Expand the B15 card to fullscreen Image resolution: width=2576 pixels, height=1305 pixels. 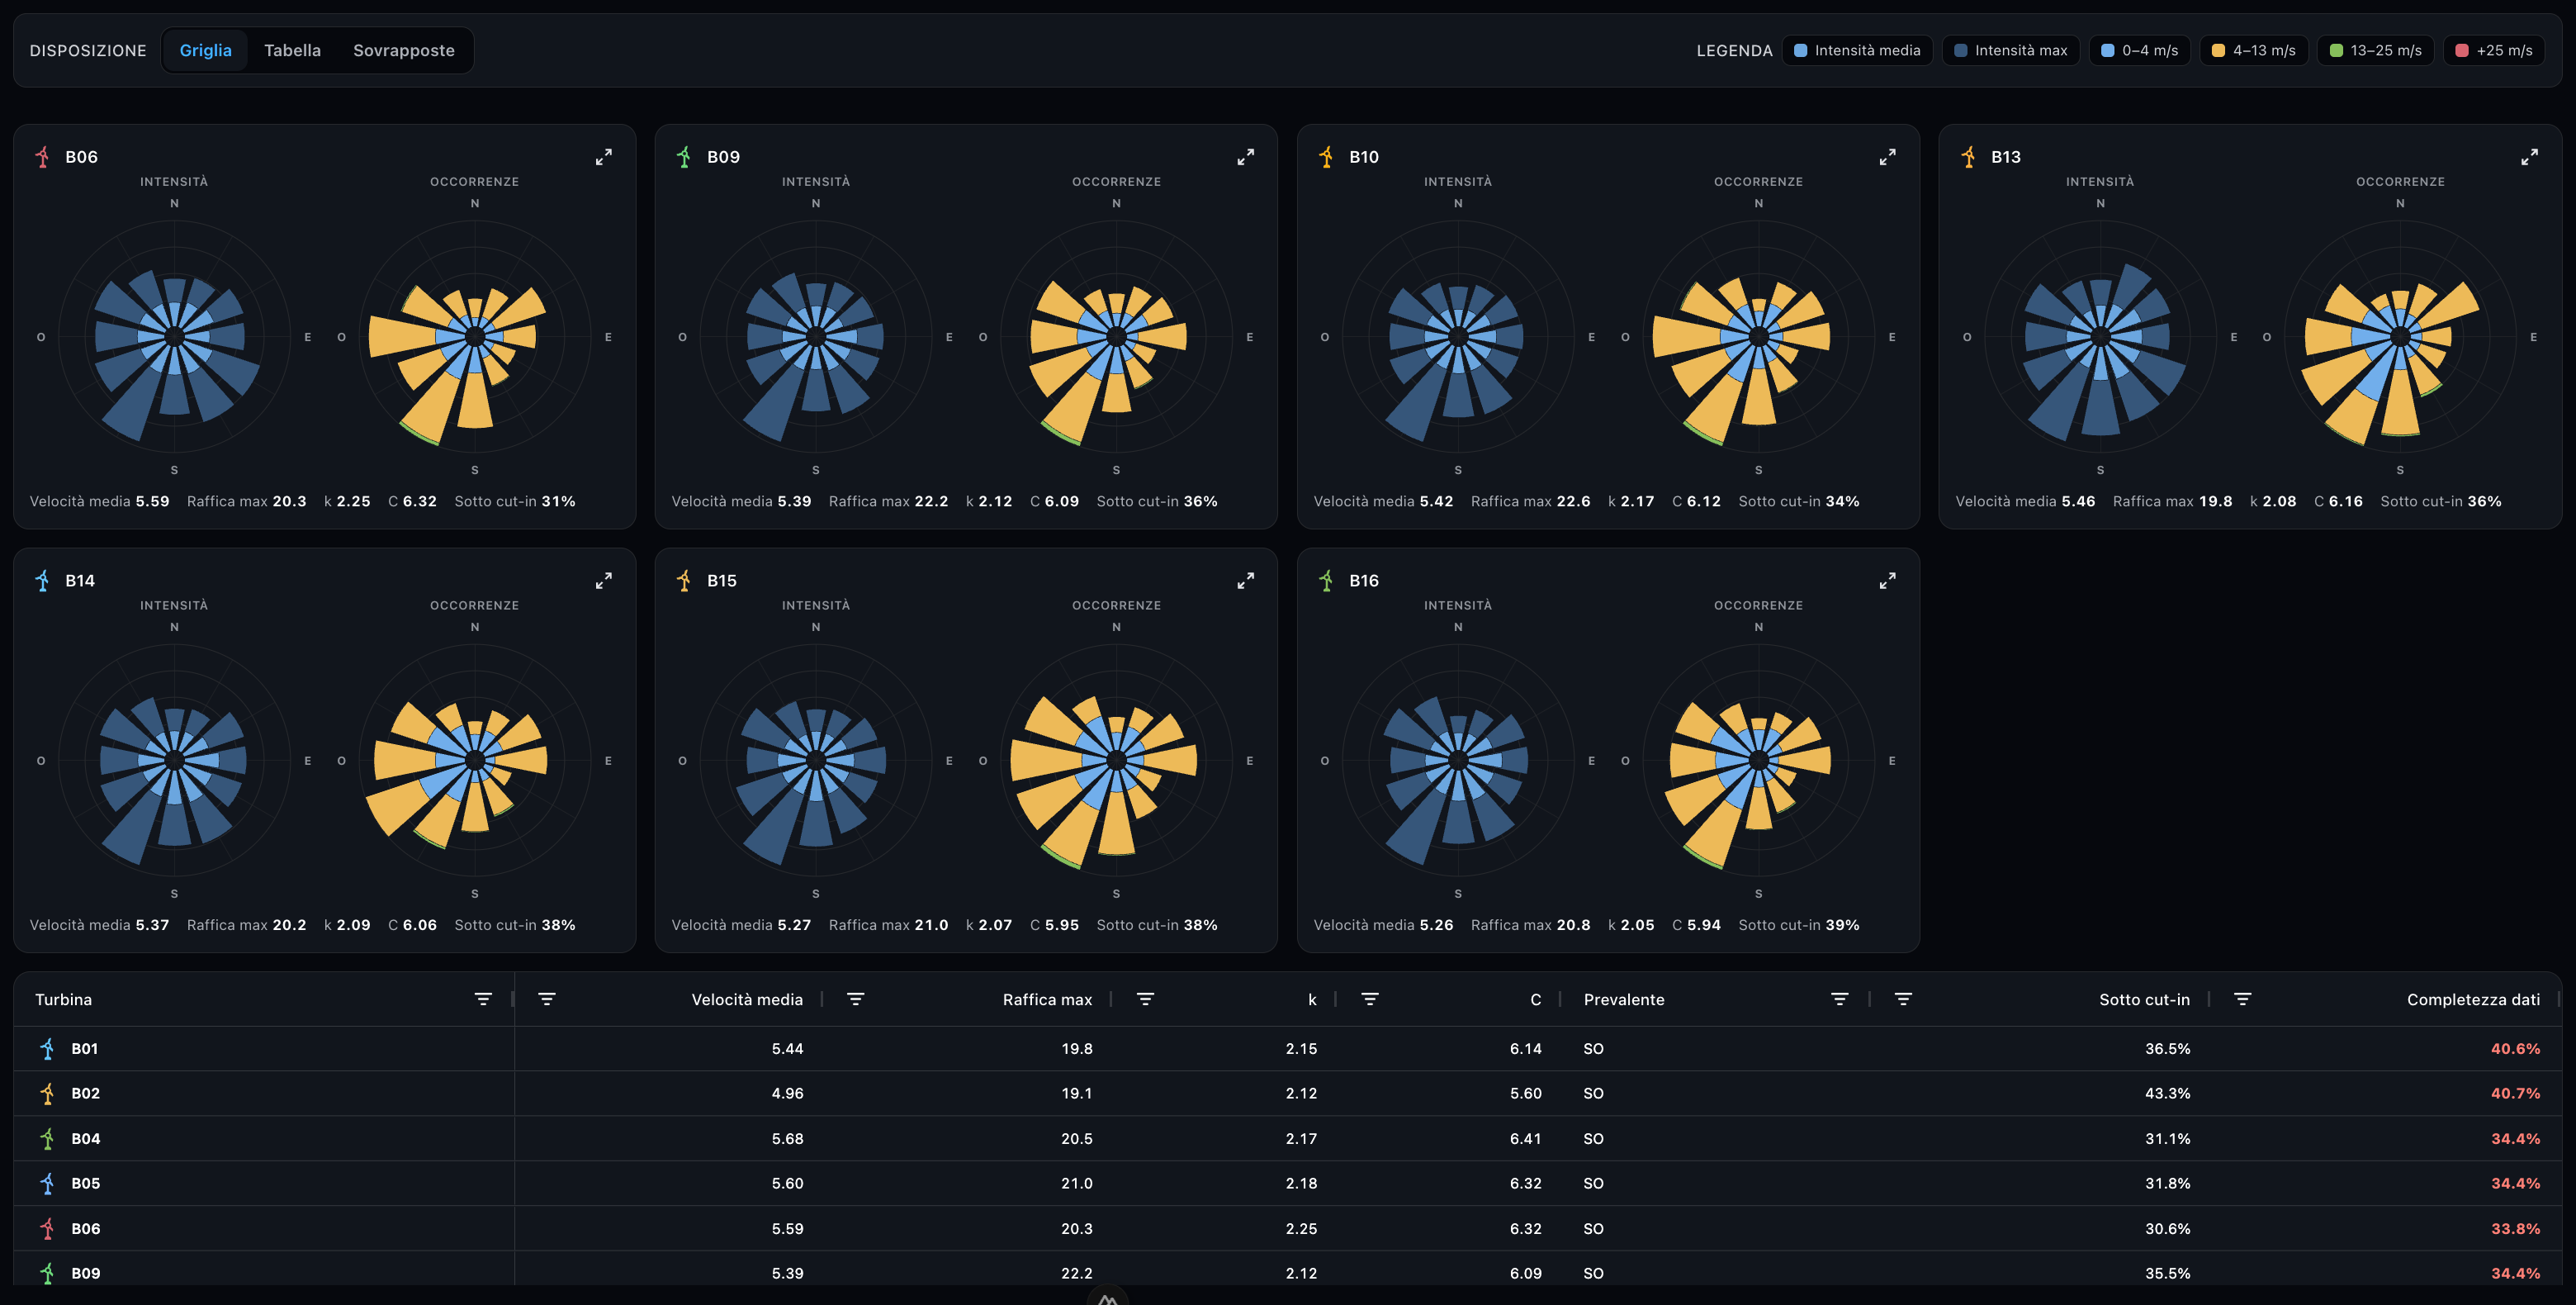click(x=1246, y=581)
